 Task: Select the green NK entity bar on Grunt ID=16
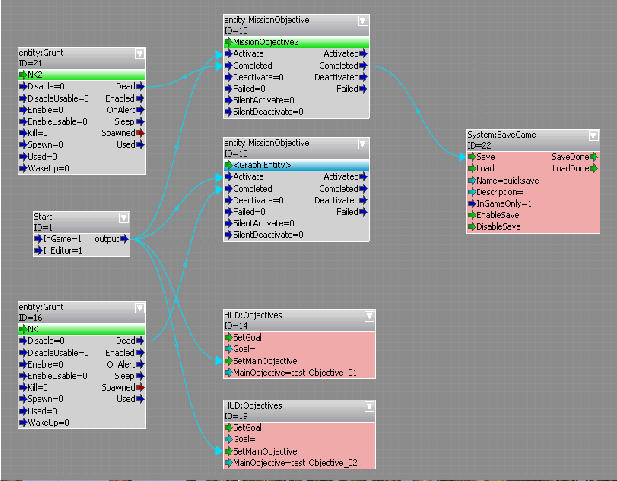click(82, 329)
